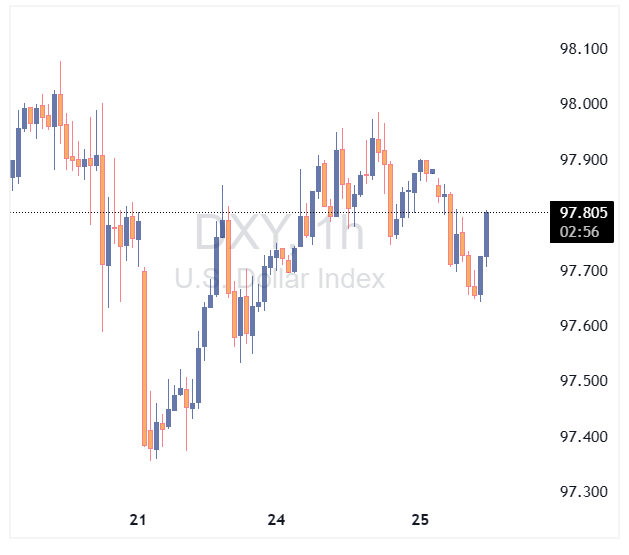Click the 97.400 price scale label
Screen dimensions: 629x555
pos(584,437)
